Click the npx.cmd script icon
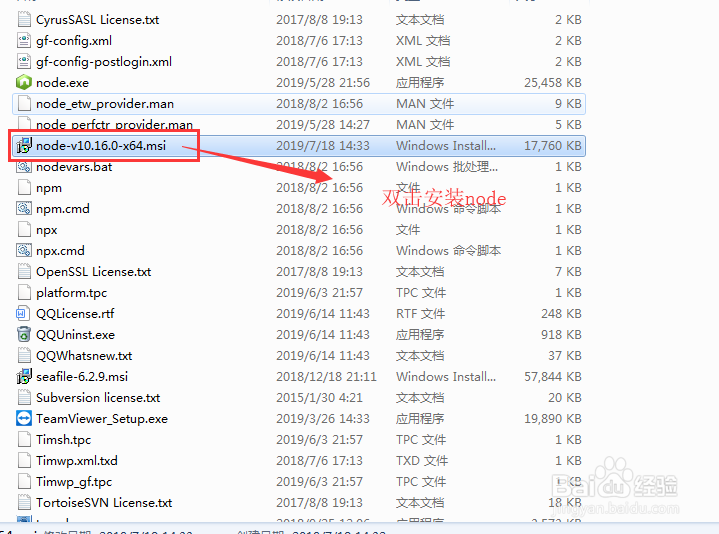This screenshot has height=534, width=719. click(24, 251)
